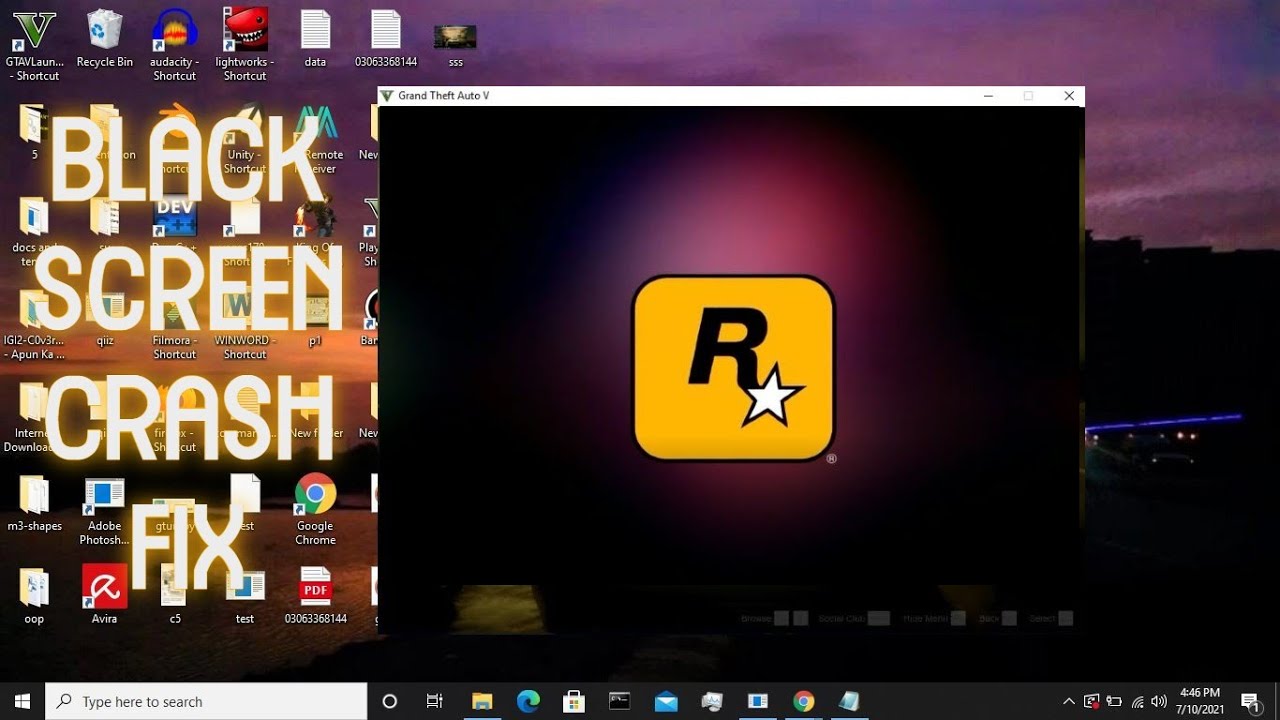
Task: Close the Grand Theft Auto V window
Action: point(1069,96)
